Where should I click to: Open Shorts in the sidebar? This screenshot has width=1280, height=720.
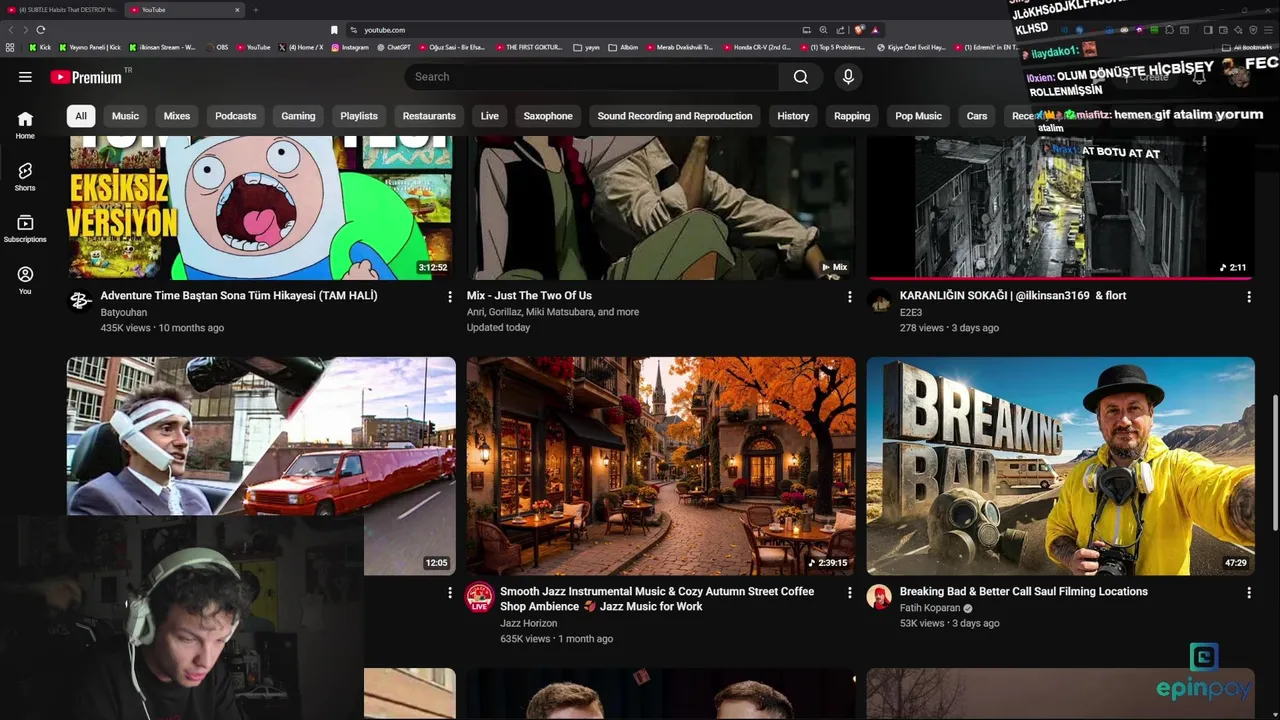[25, 177]
